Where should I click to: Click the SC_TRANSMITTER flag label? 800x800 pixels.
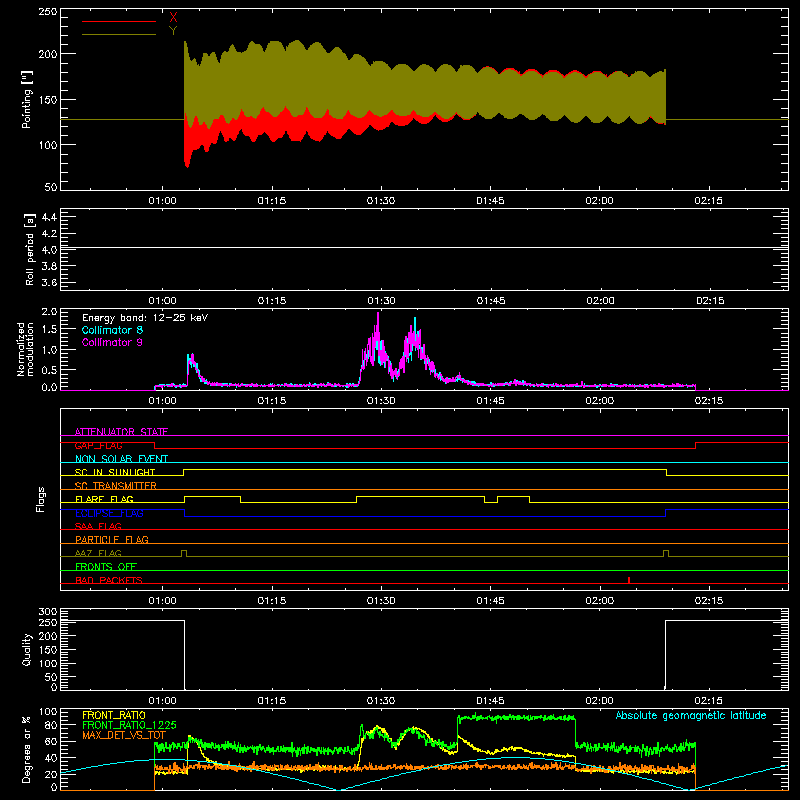coord(116,485)
